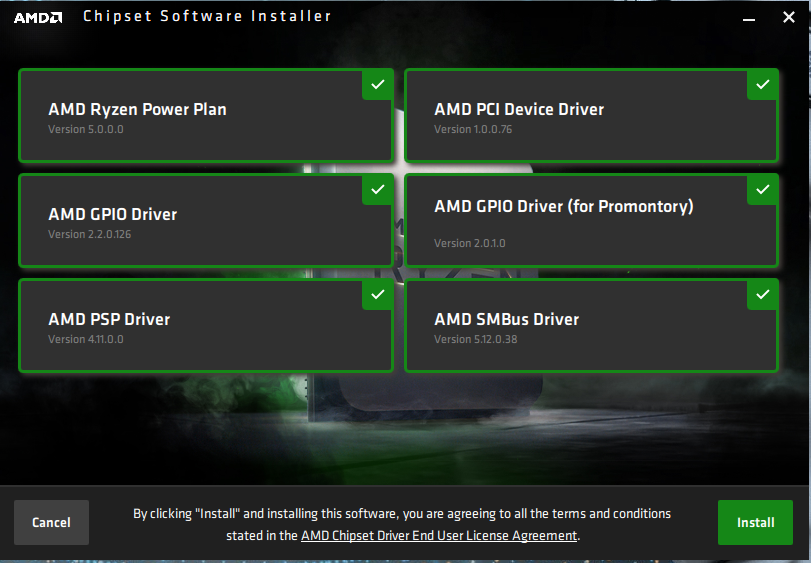Viewport: 811px width, 563px height.
Task: Deselect the AMD SMBus Driver checkmark
Action: (x=762, y=295)
